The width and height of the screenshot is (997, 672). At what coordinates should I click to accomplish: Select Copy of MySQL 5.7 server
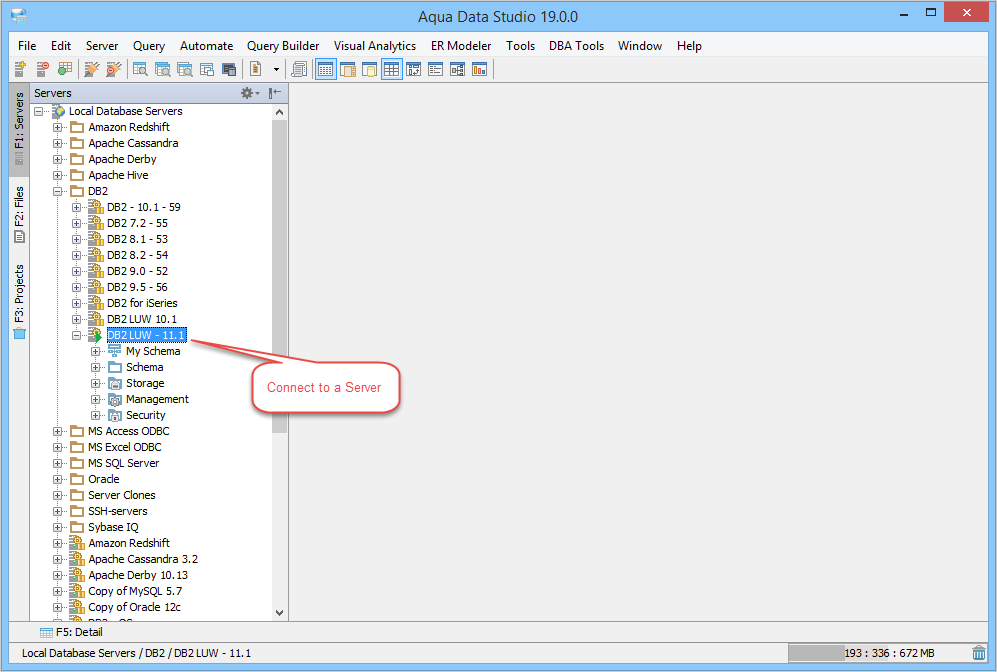pyautogui.click(x=135, y=591)
